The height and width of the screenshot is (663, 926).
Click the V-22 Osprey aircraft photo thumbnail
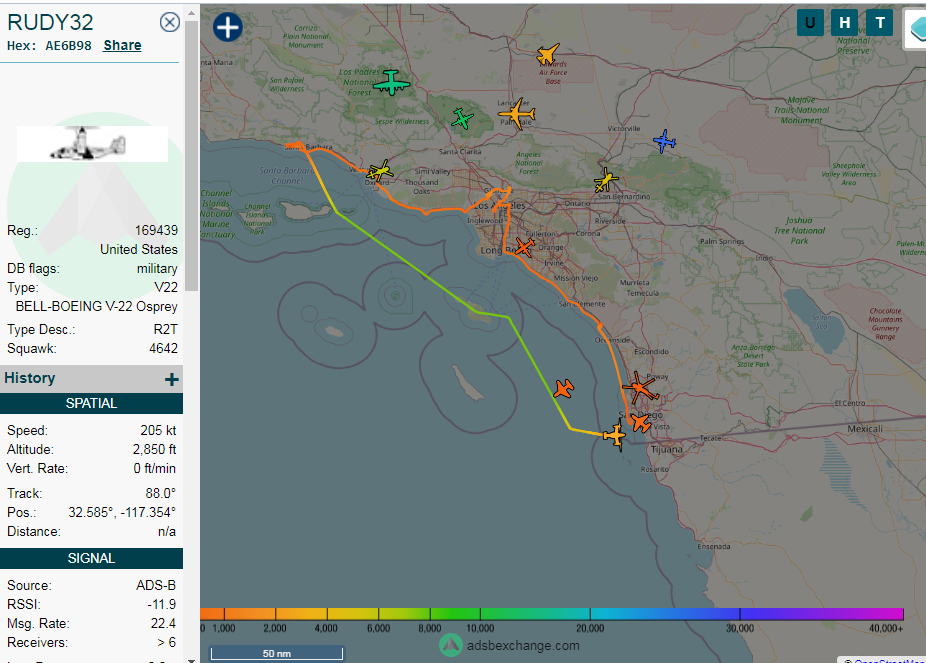(92, 143)
